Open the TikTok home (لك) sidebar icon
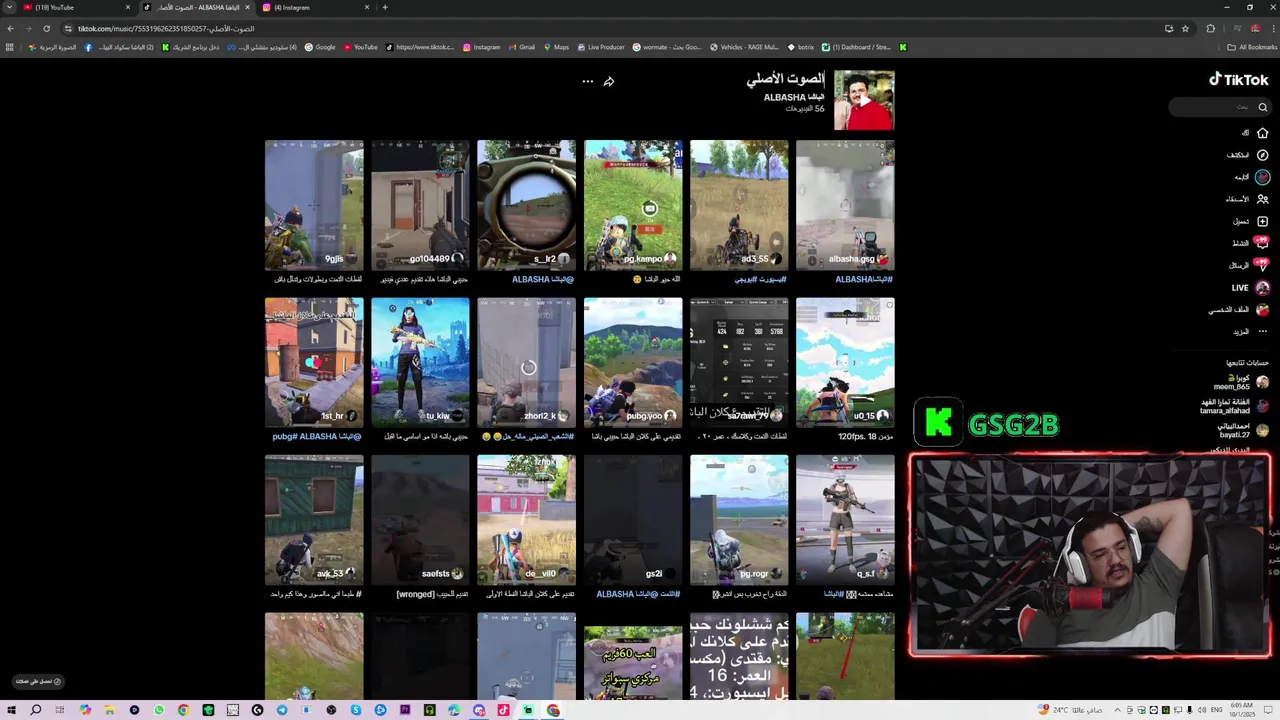The height and width of the screenshot is (720, 1280). (1262, 133)
